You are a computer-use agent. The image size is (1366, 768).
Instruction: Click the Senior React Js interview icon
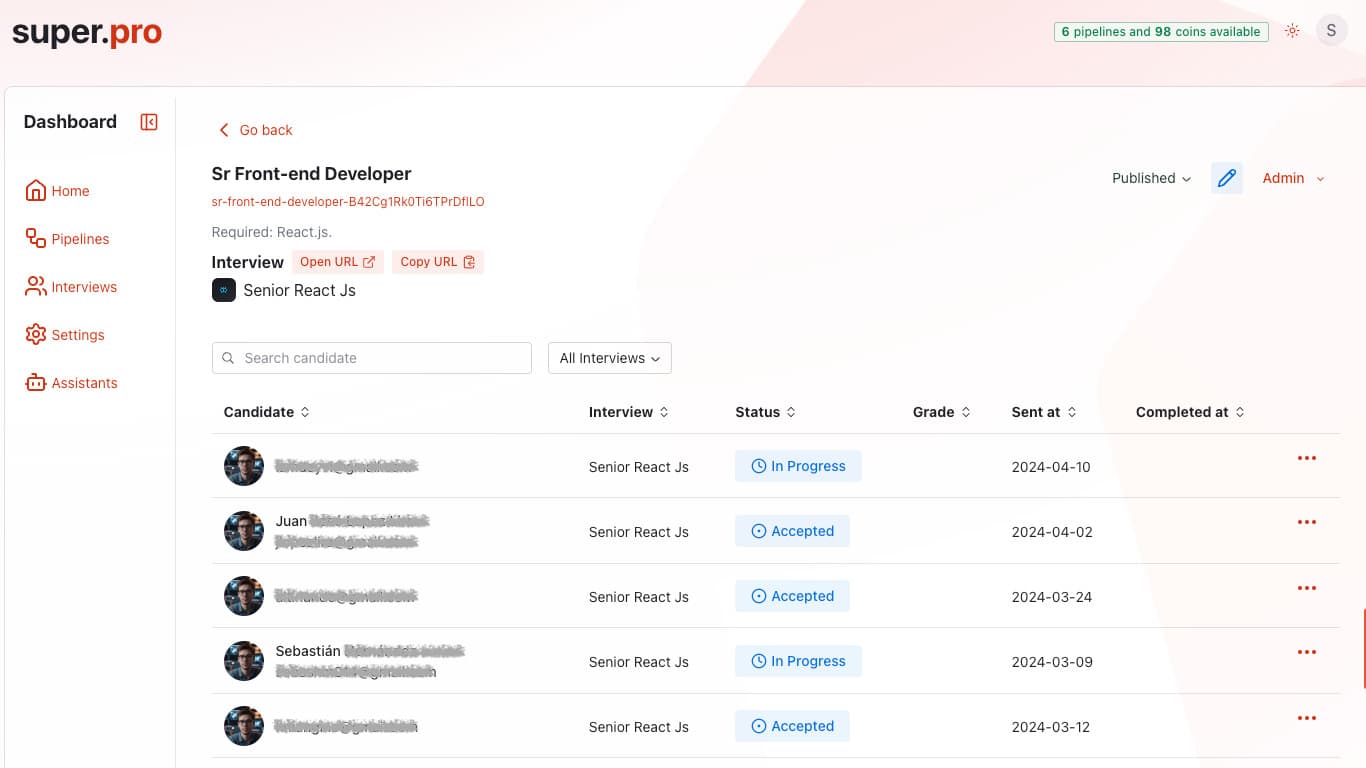coord(223,290)
